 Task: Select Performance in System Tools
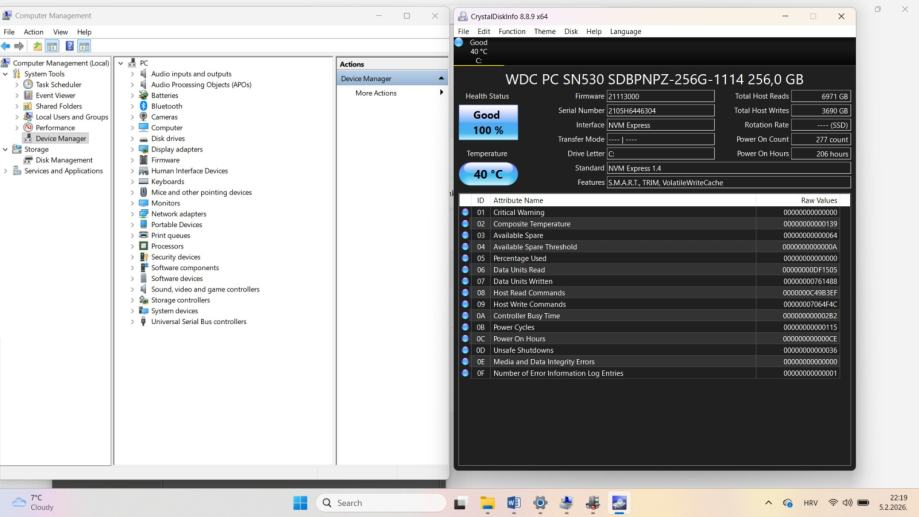click(x=55, y=128)
